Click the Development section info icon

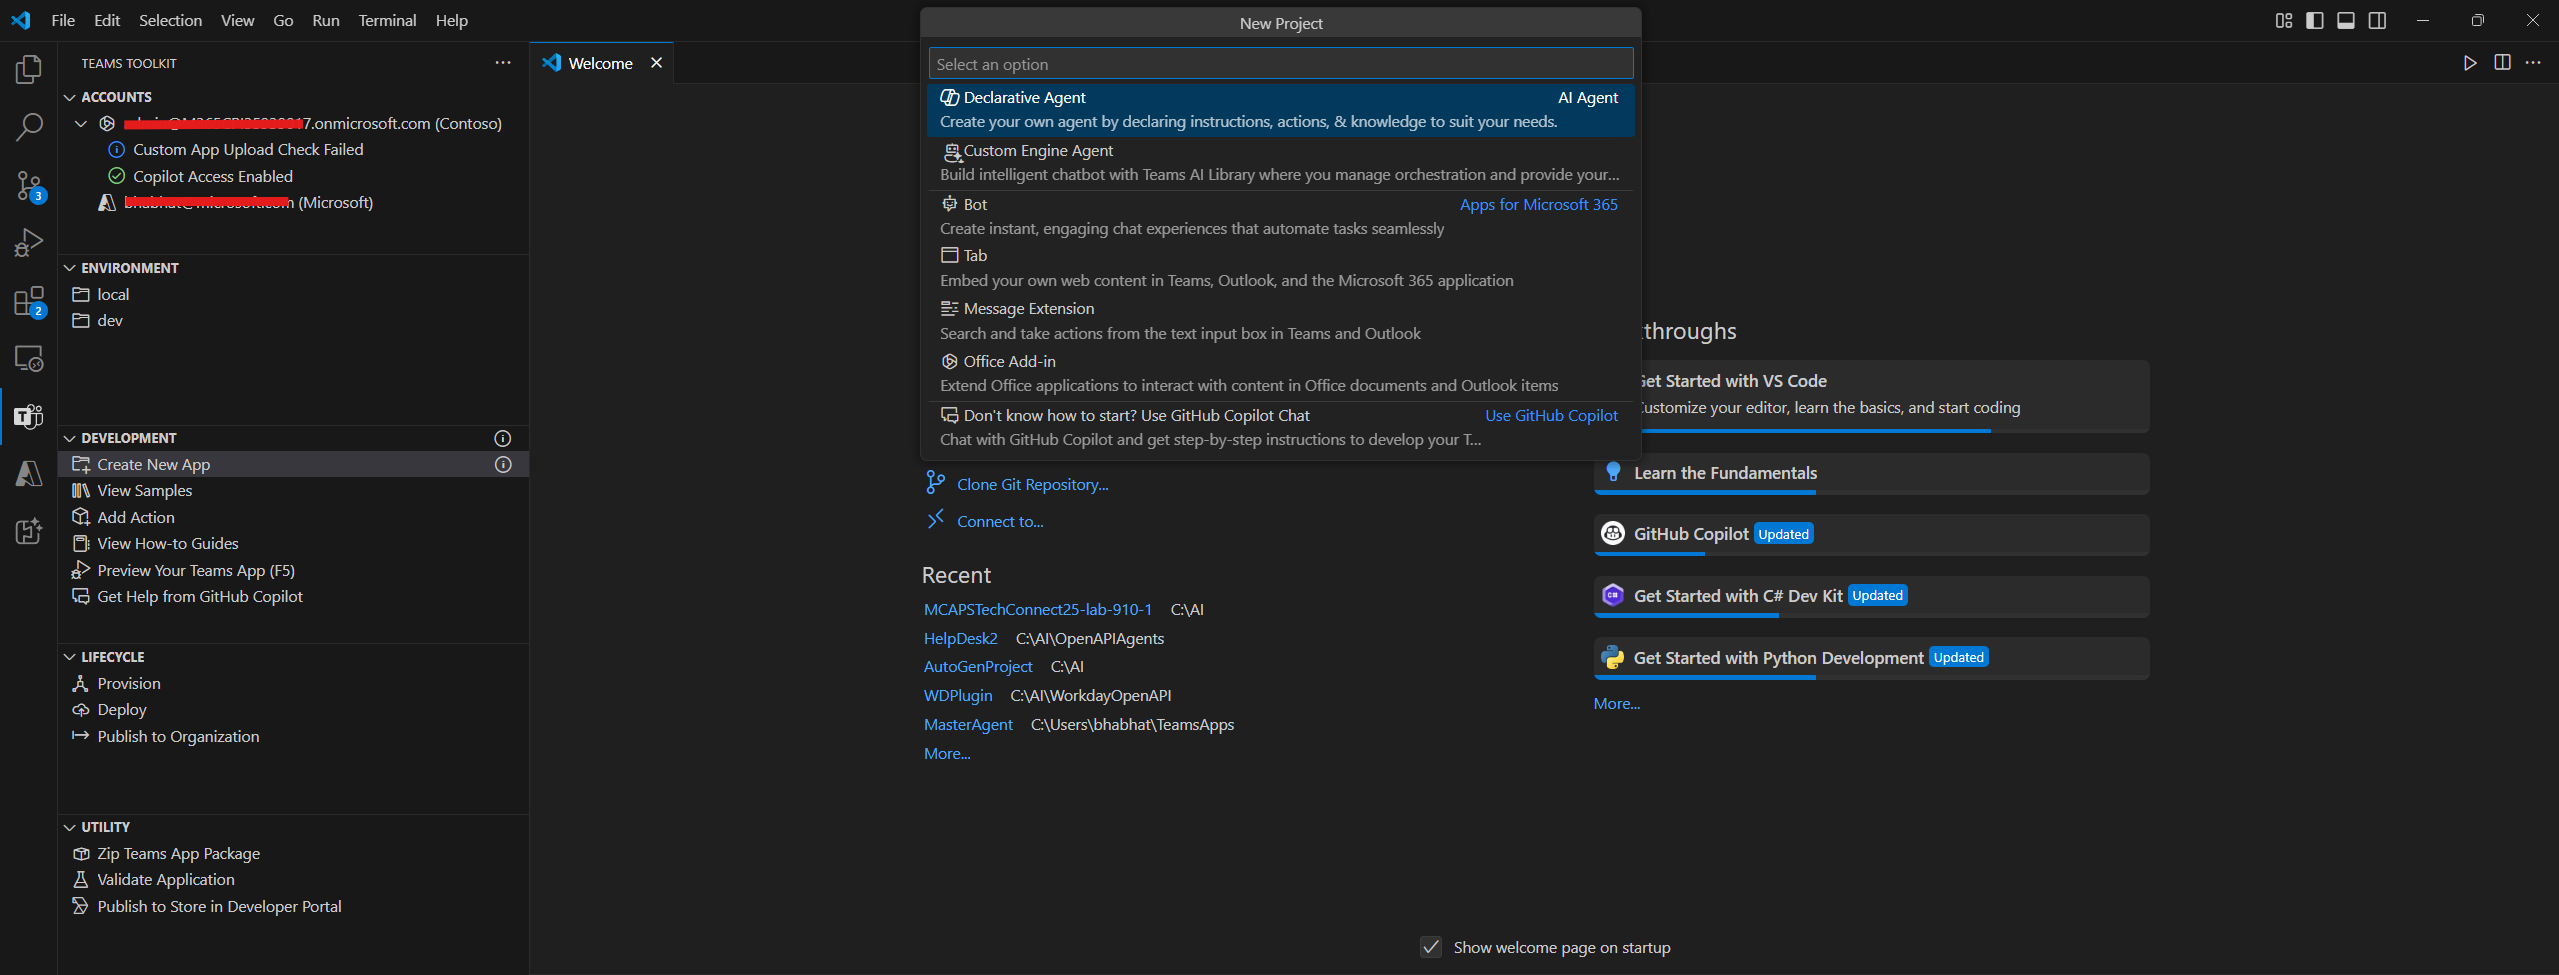click(x=503, y=438)
